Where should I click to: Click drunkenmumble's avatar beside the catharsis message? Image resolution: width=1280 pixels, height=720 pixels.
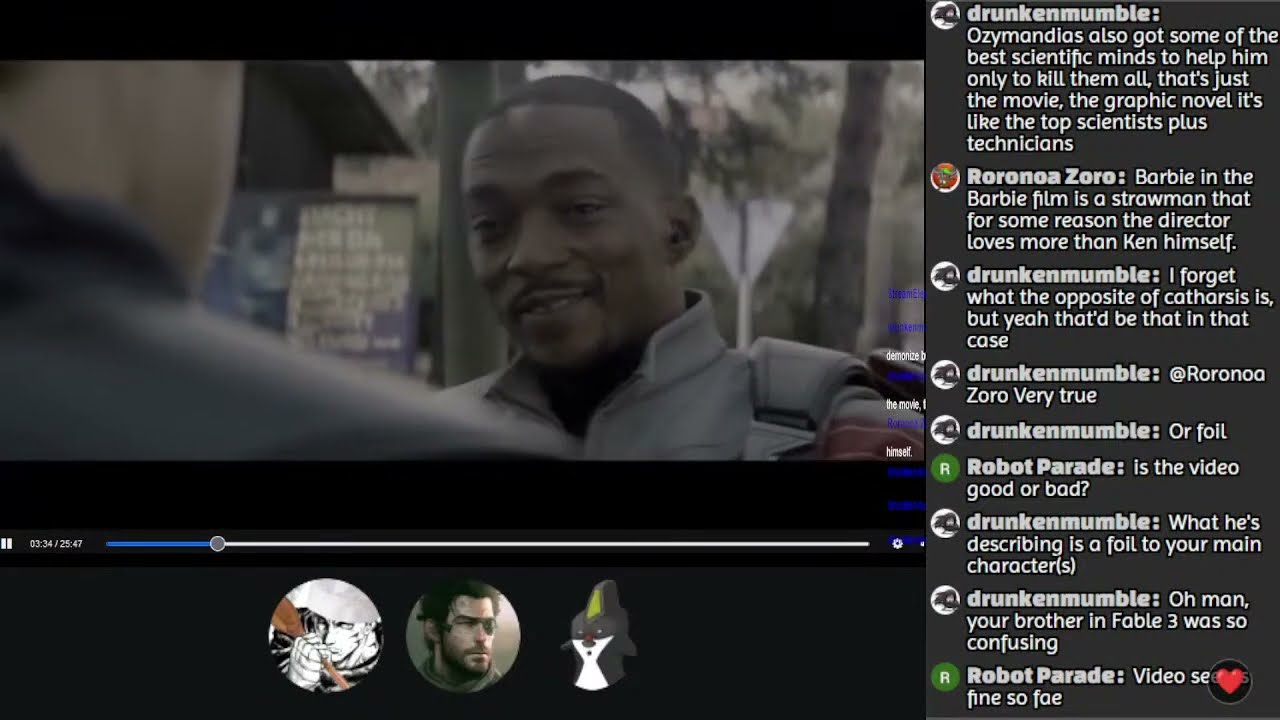tap(945, 276)
